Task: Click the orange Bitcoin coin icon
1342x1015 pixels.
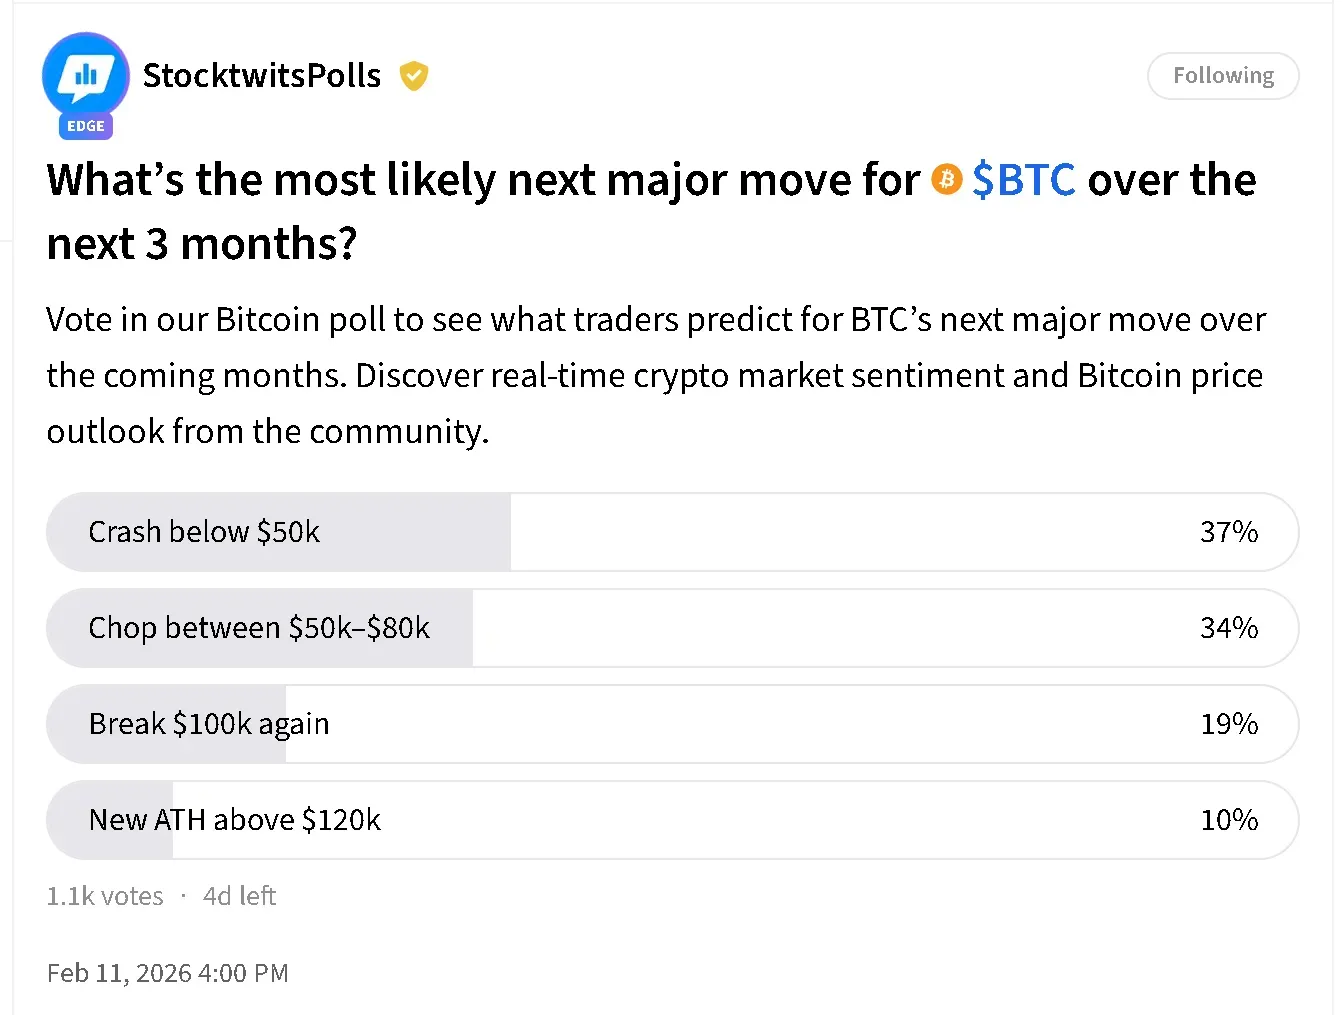Action: [x=946, y=180]
